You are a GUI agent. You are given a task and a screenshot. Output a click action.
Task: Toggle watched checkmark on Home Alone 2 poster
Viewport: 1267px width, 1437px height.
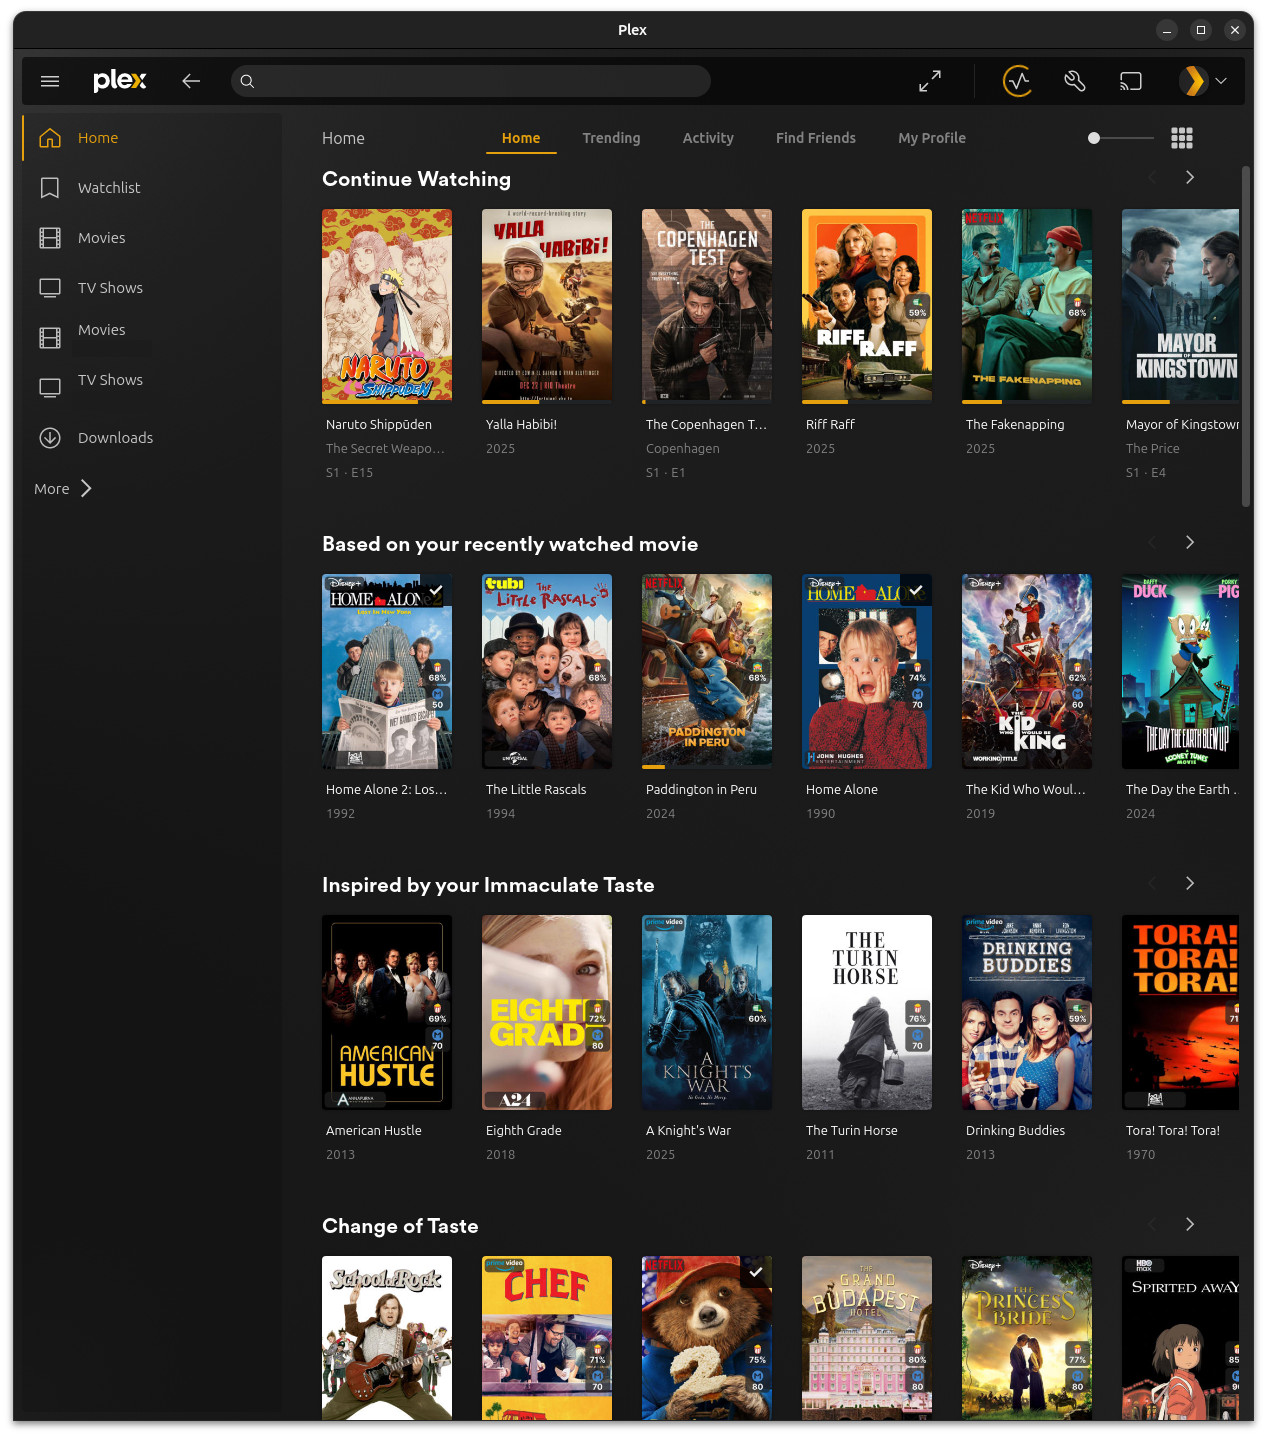(436, 590)
